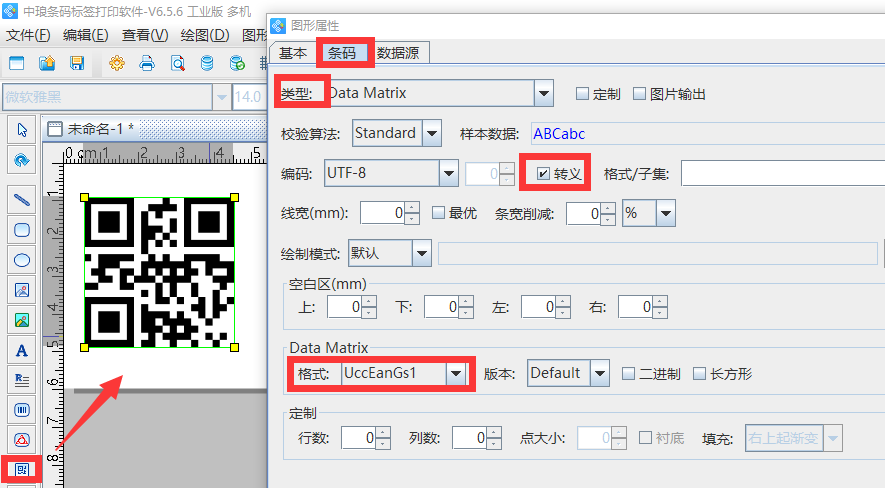
Task: Select the Line drawing tool
Action: click(x=22, y=200)
